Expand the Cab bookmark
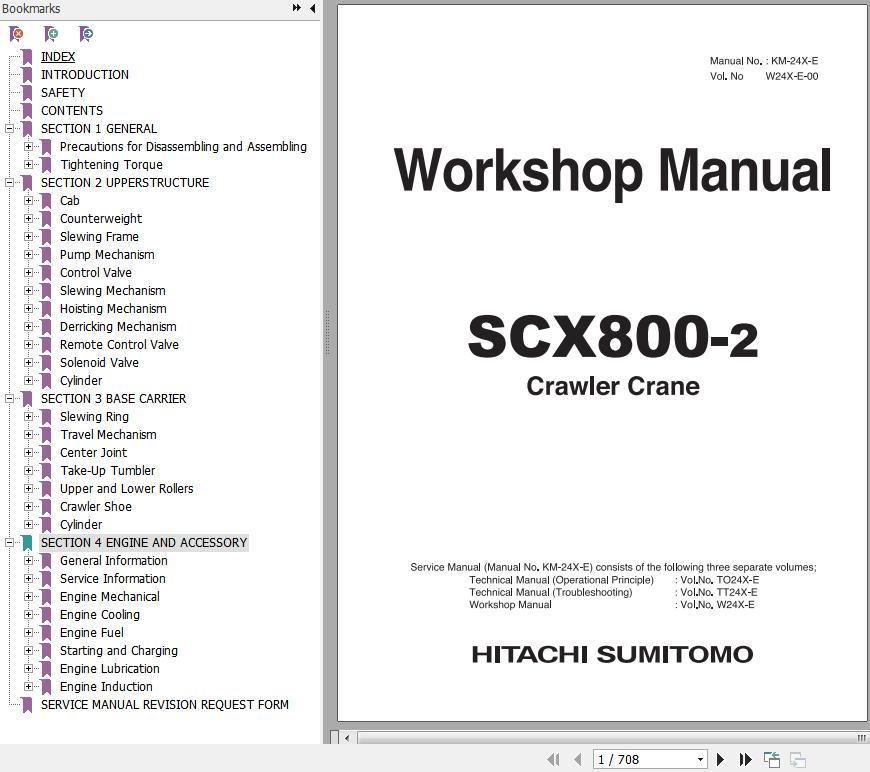Screen dimensions: 870x772 (28, 200)
